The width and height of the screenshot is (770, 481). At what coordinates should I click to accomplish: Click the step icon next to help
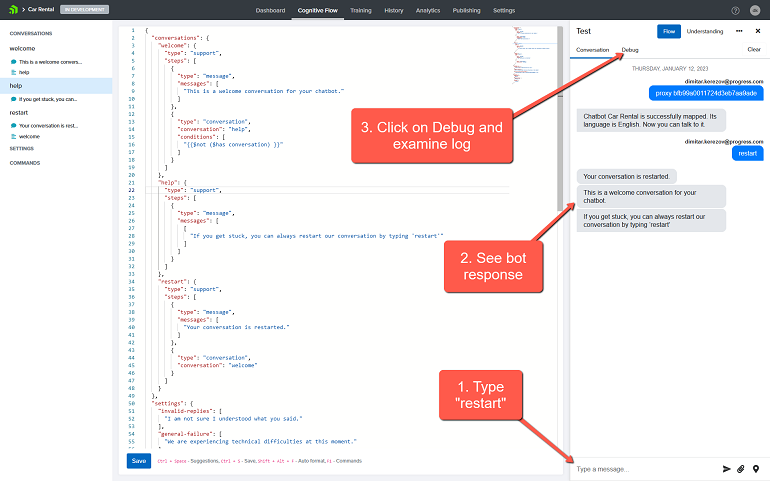coord(13,72)
